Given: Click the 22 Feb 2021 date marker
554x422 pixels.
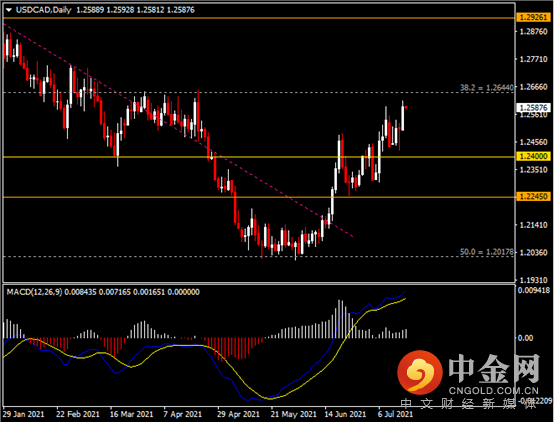Looking at the screenshot, I should point(78,414).
